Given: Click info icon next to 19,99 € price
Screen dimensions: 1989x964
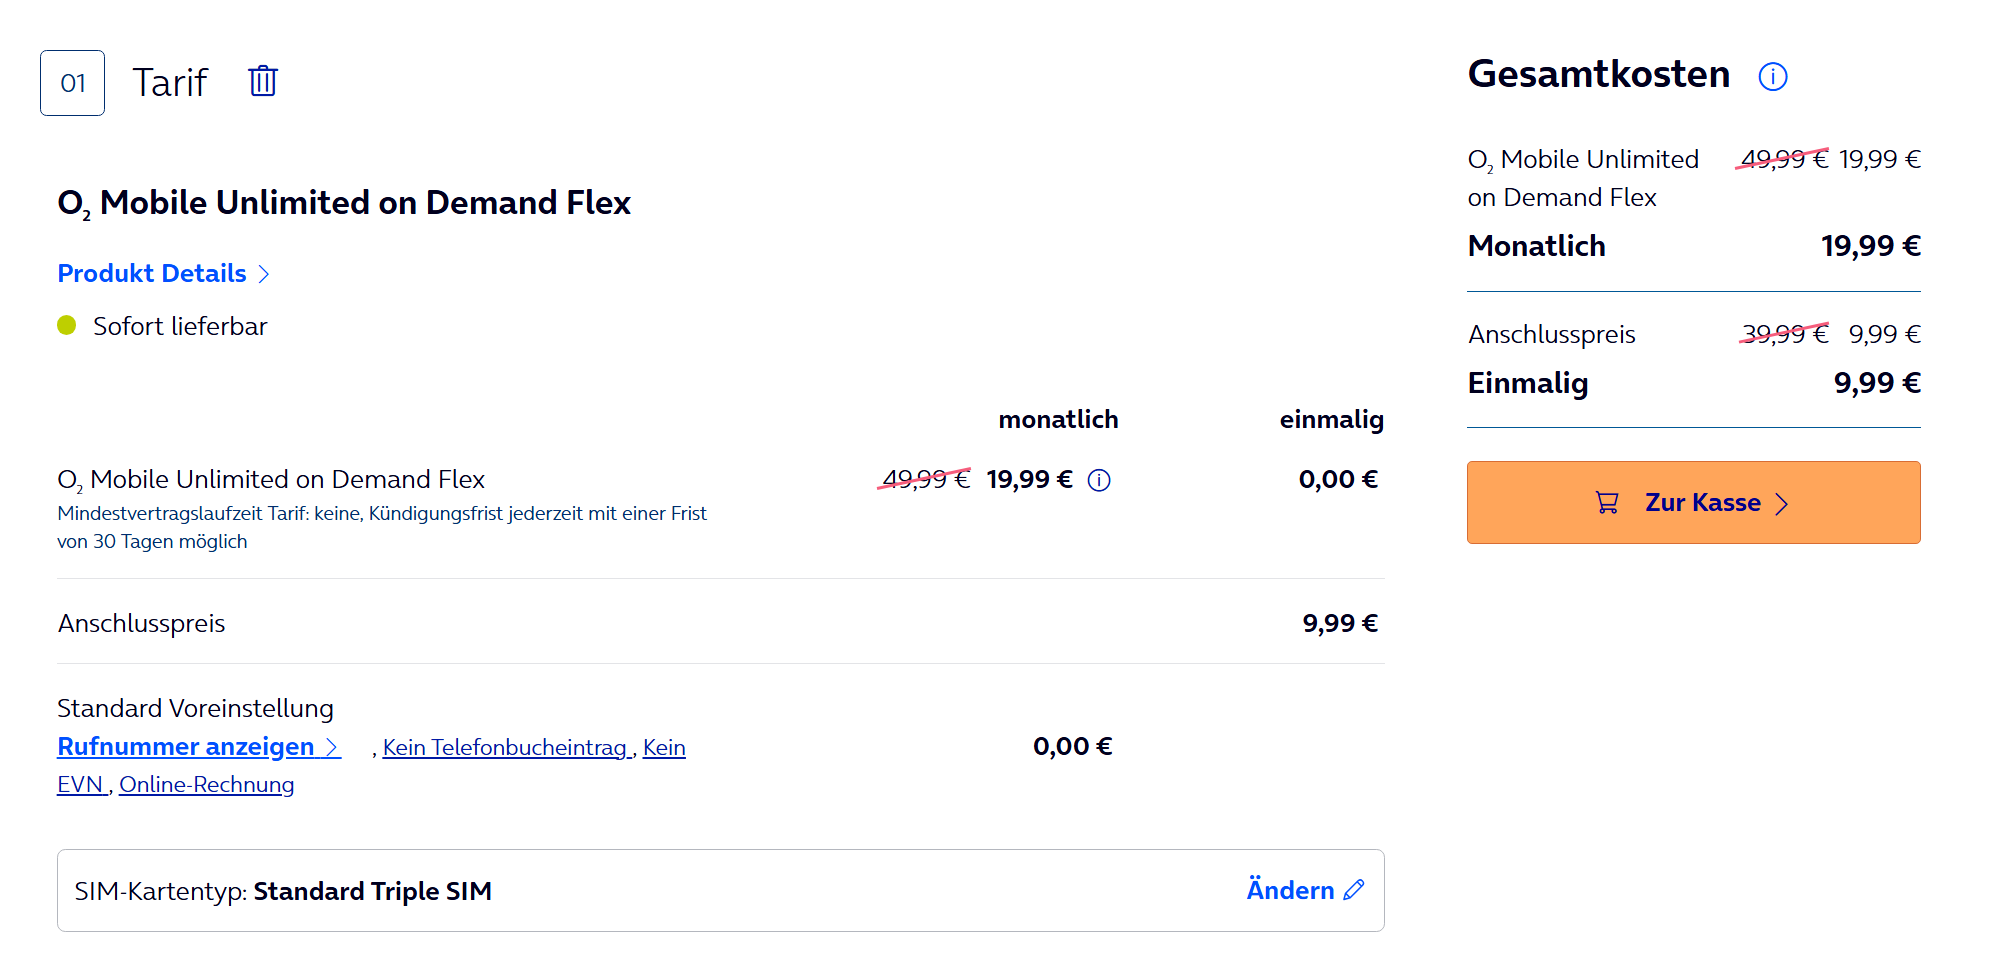Looking at the screenshot, I should click(1099, 481).
